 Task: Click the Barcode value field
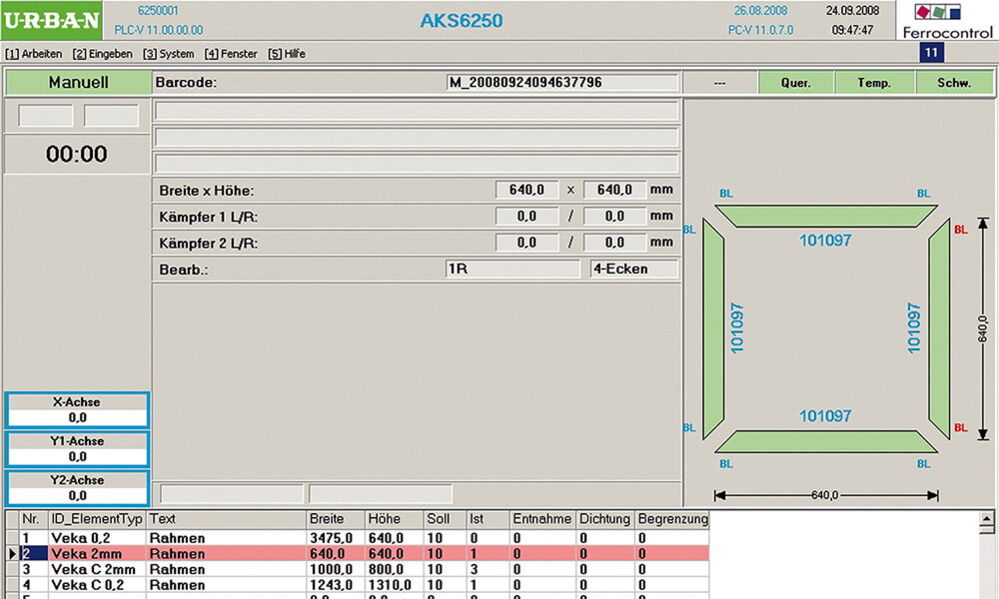pos(562,83)
